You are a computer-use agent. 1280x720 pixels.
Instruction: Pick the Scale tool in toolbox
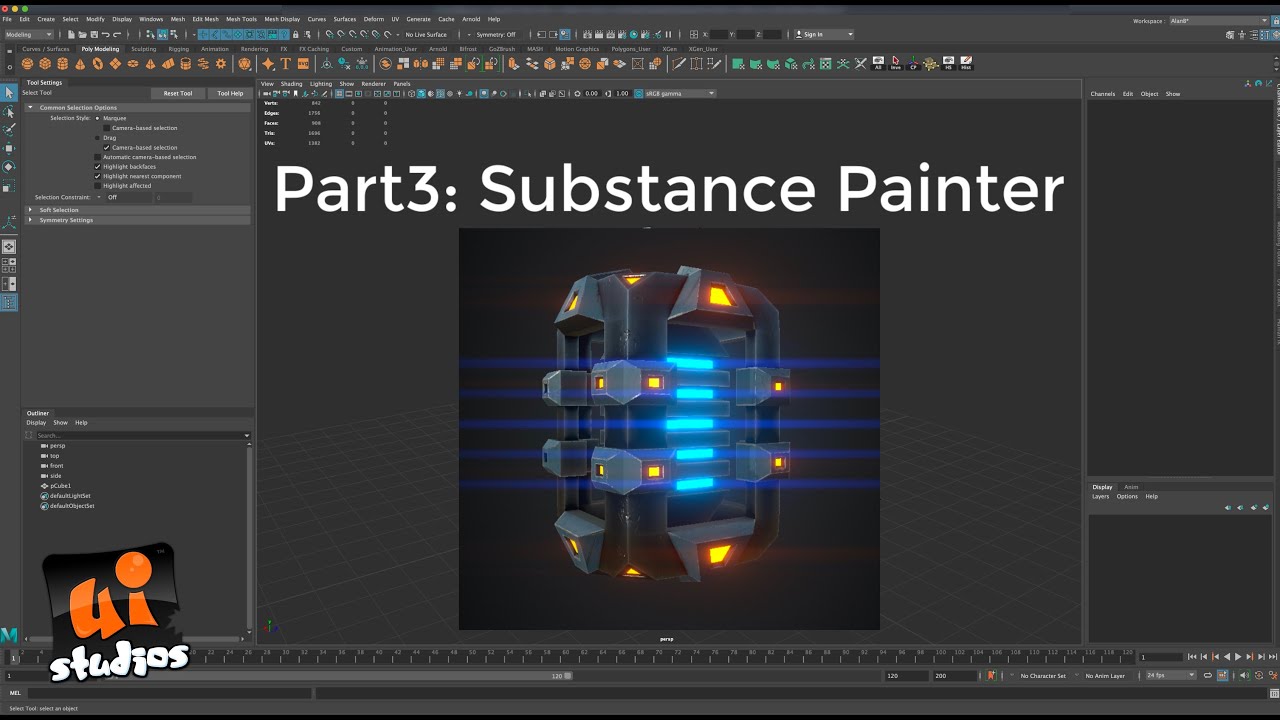coord(9,186)
